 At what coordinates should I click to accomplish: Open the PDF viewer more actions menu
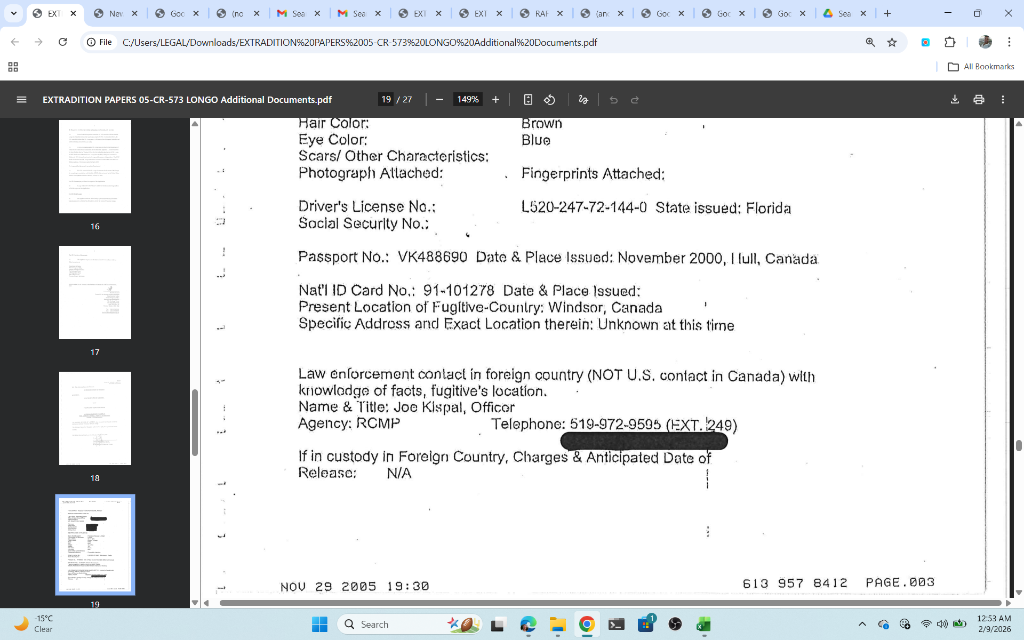1003,100
